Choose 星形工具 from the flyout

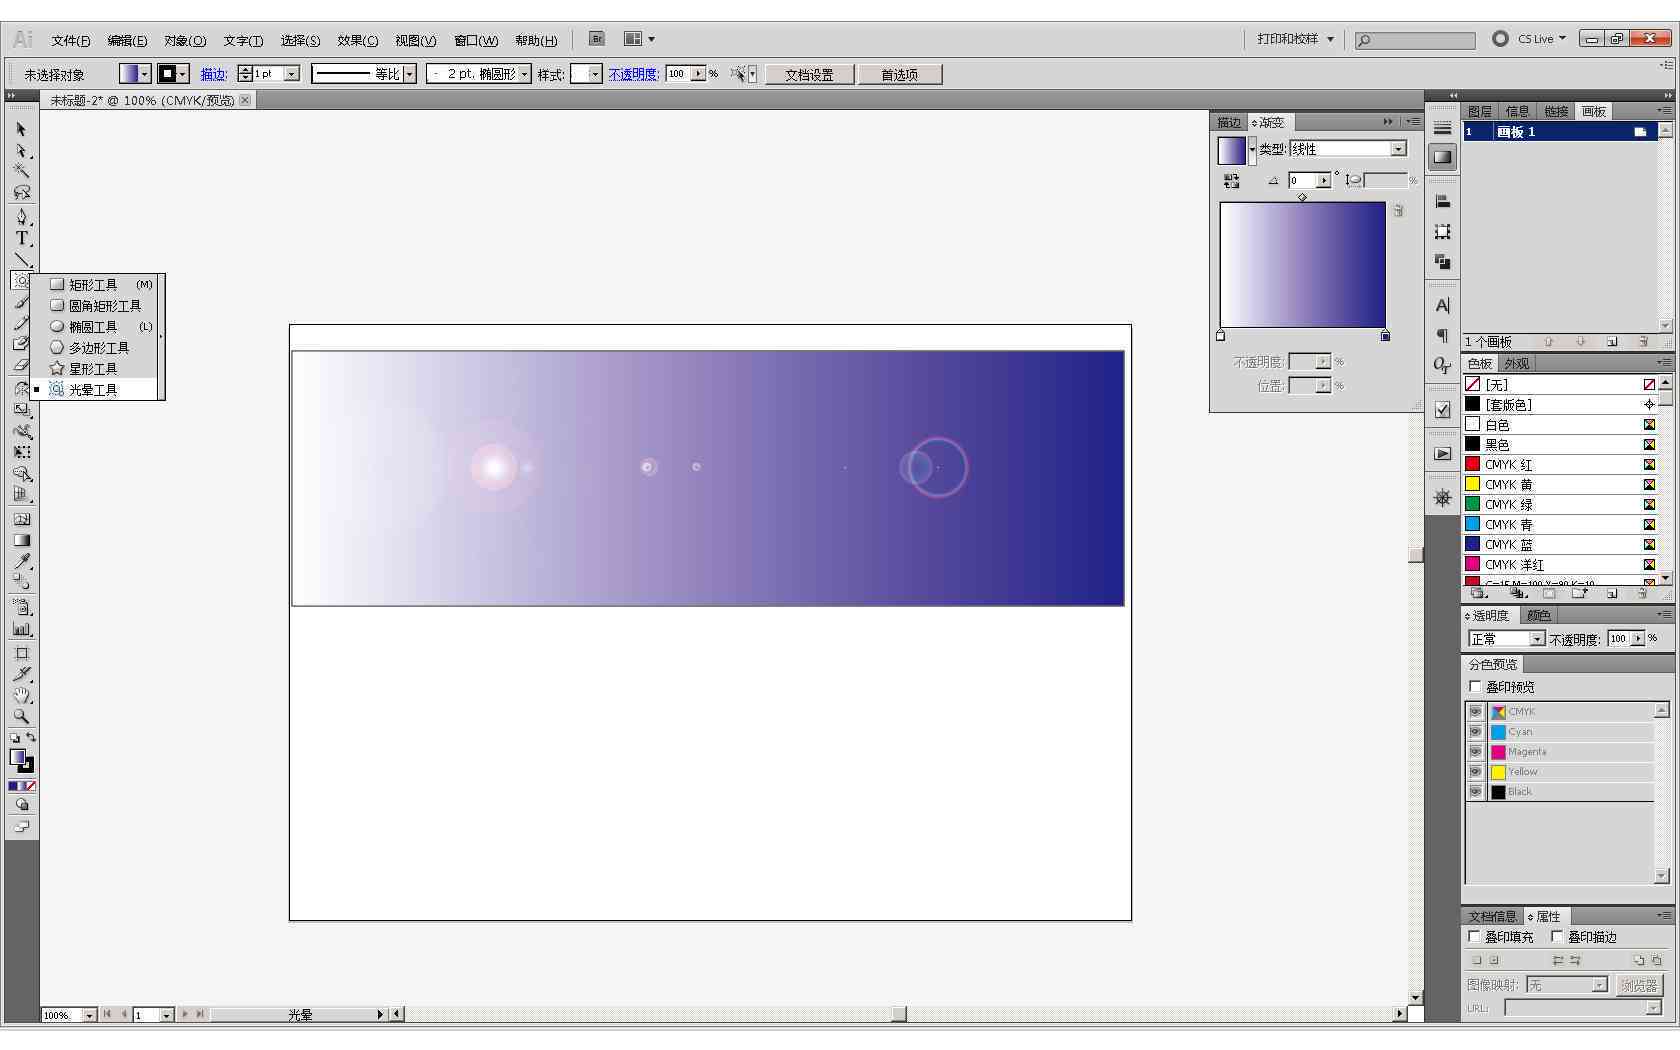tap(93, 369)
